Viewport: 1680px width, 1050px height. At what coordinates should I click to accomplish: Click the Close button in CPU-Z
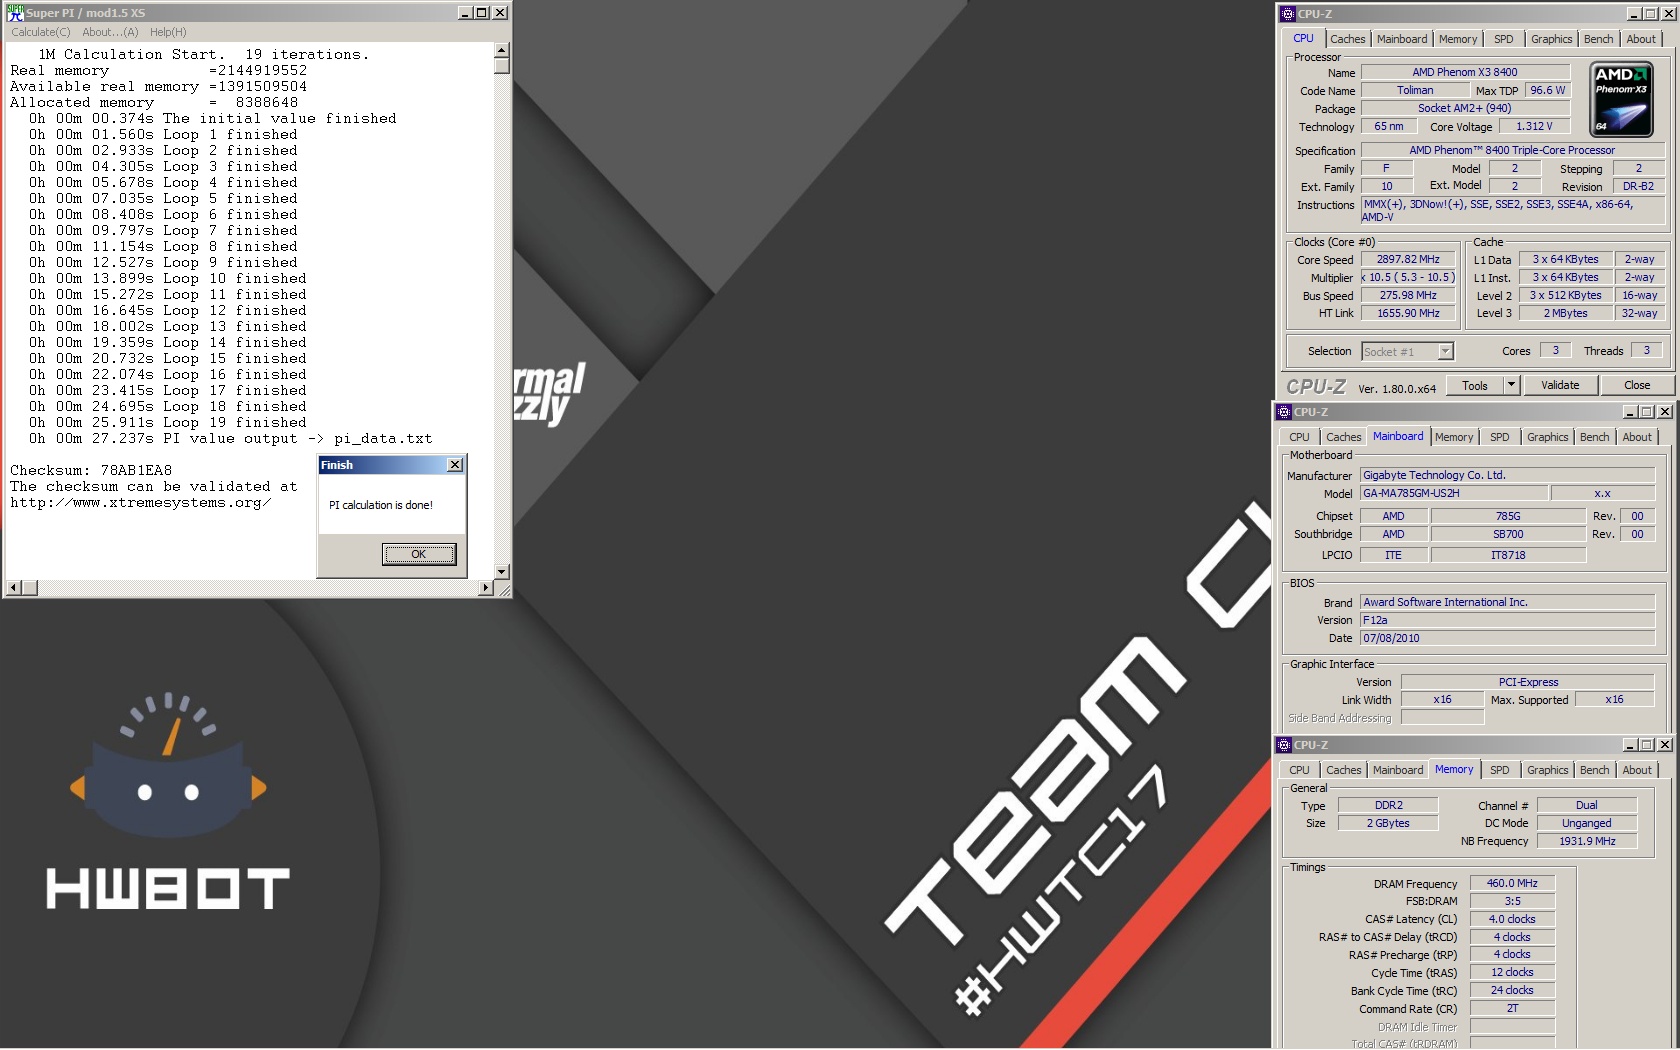pos(1637,385)
